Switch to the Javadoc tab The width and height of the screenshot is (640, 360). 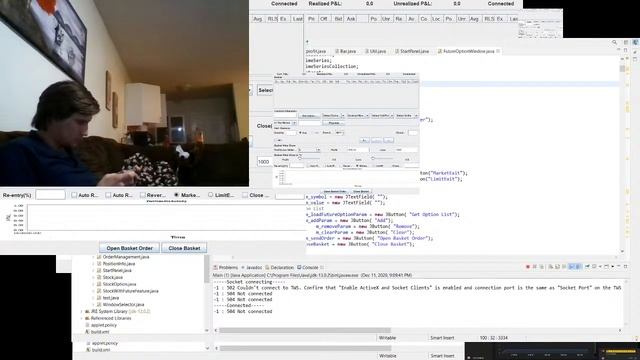pyautogui.click(x=251, y=267)
